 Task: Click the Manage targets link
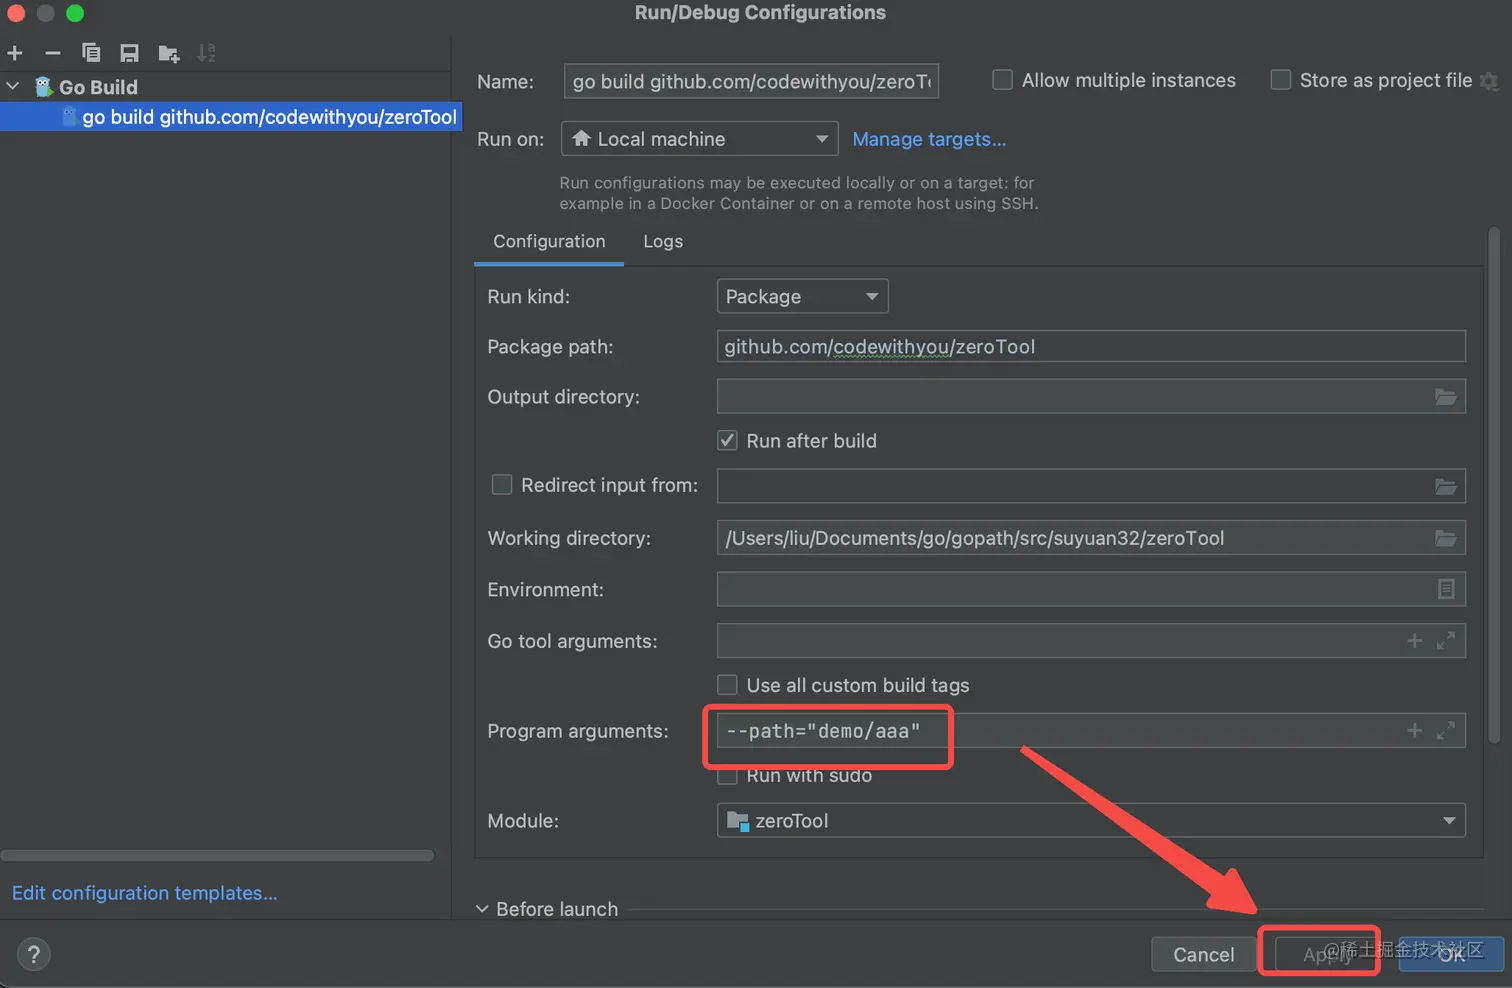click(929, 139)
